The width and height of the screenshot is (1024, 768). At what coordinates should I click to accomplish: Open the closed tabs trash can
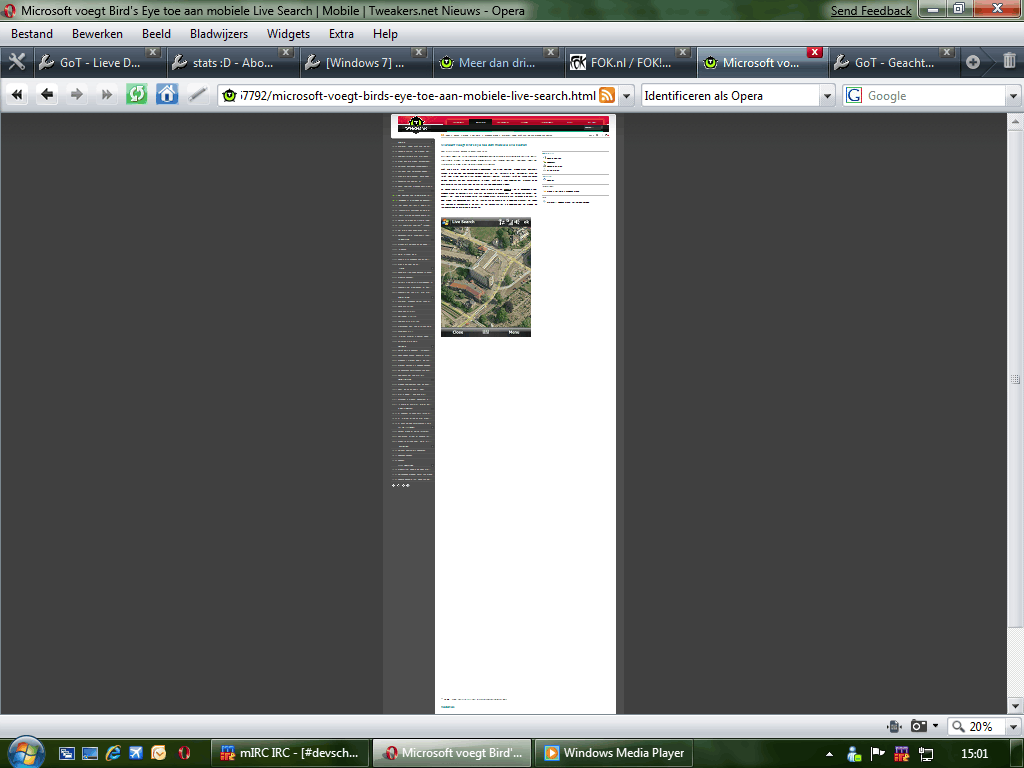(1009, 61)
